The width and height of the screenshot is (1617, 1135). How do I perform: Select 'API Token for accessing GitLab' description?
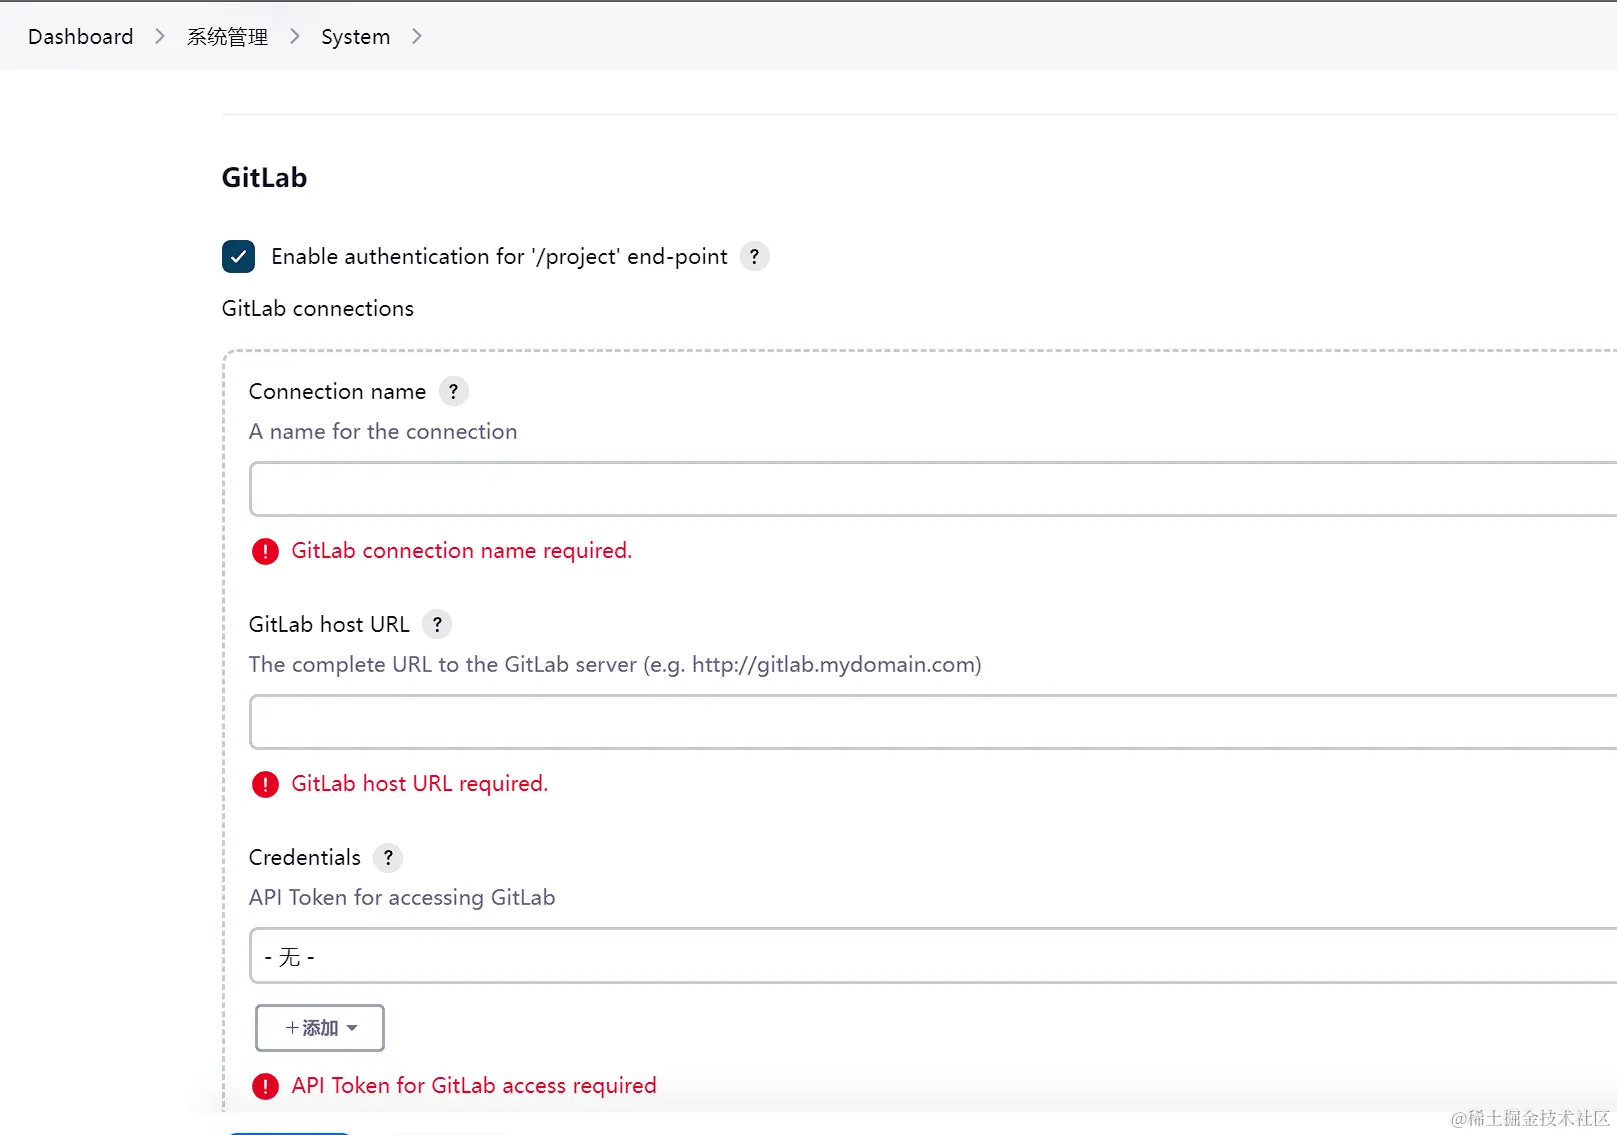point(401,898)
